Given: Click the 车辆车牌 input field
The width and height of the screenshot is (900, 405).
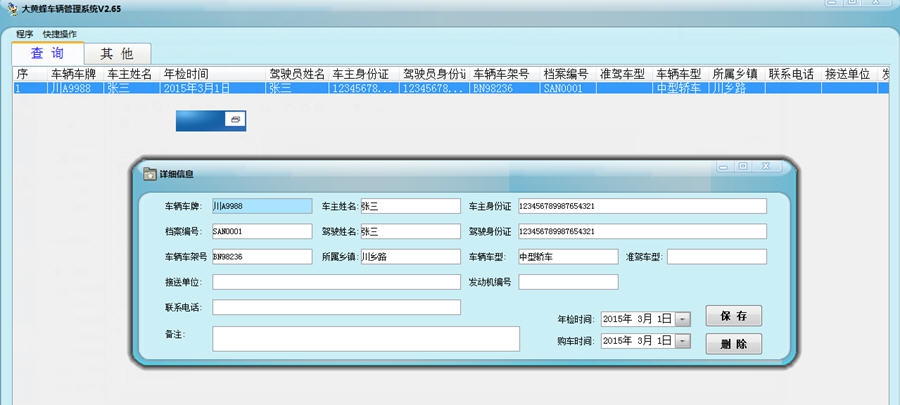Looking at the screenshot, I should (x=262, y=206).
